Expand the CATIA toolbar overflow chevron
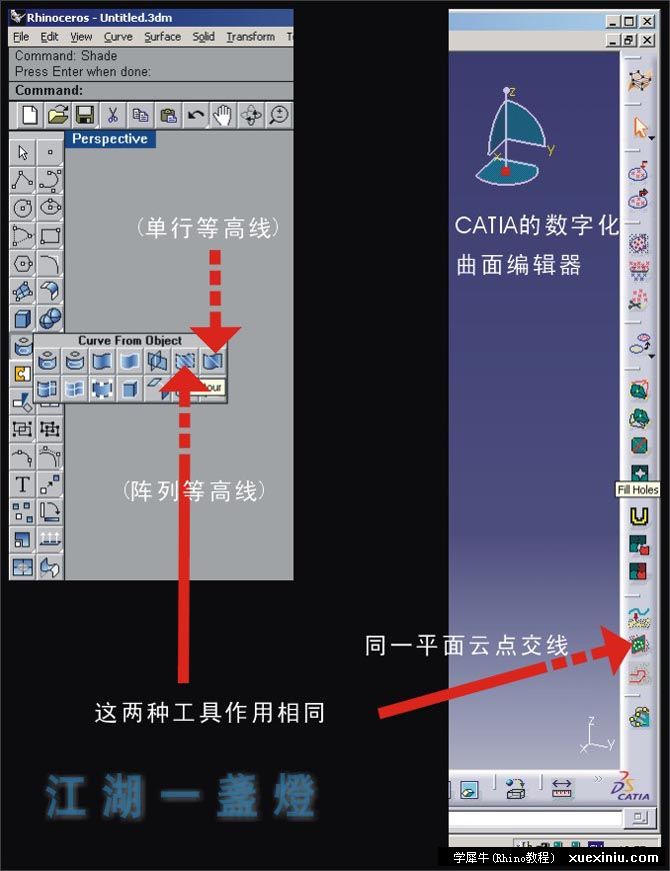Screen dimensions: 670x871 598,779
